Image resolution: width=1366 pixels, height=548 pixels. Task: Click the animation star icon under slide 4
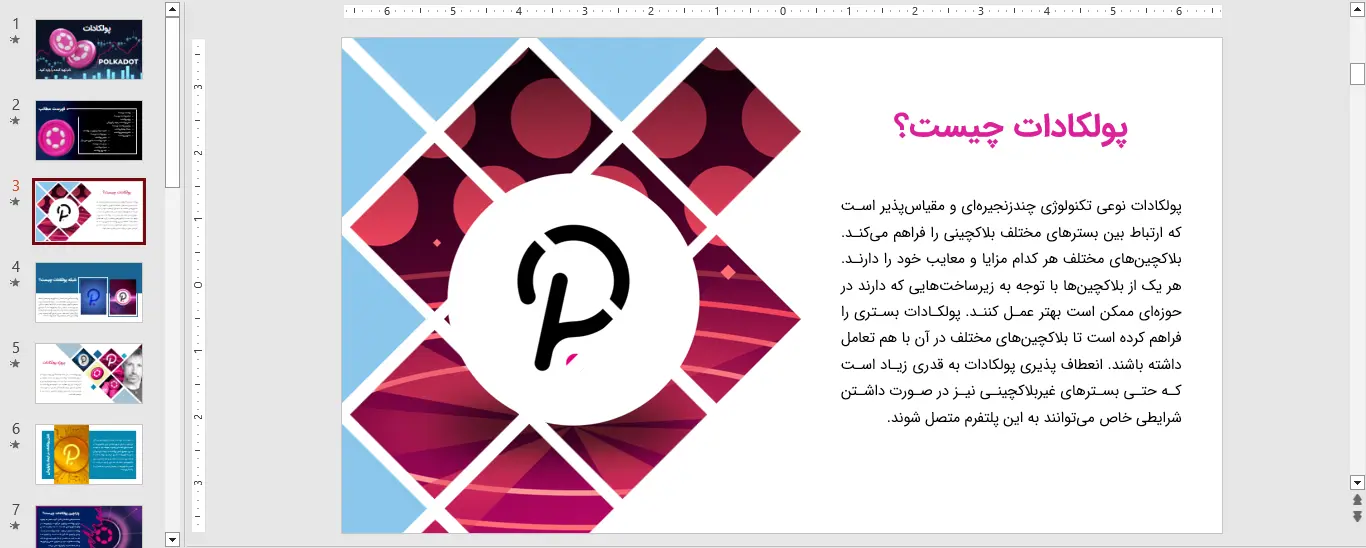(x=15, y=283)
